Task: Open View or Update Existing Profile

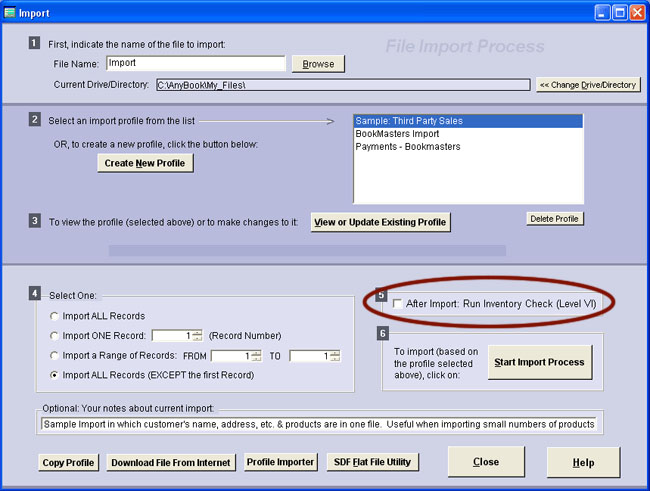Action: point(380,221)
